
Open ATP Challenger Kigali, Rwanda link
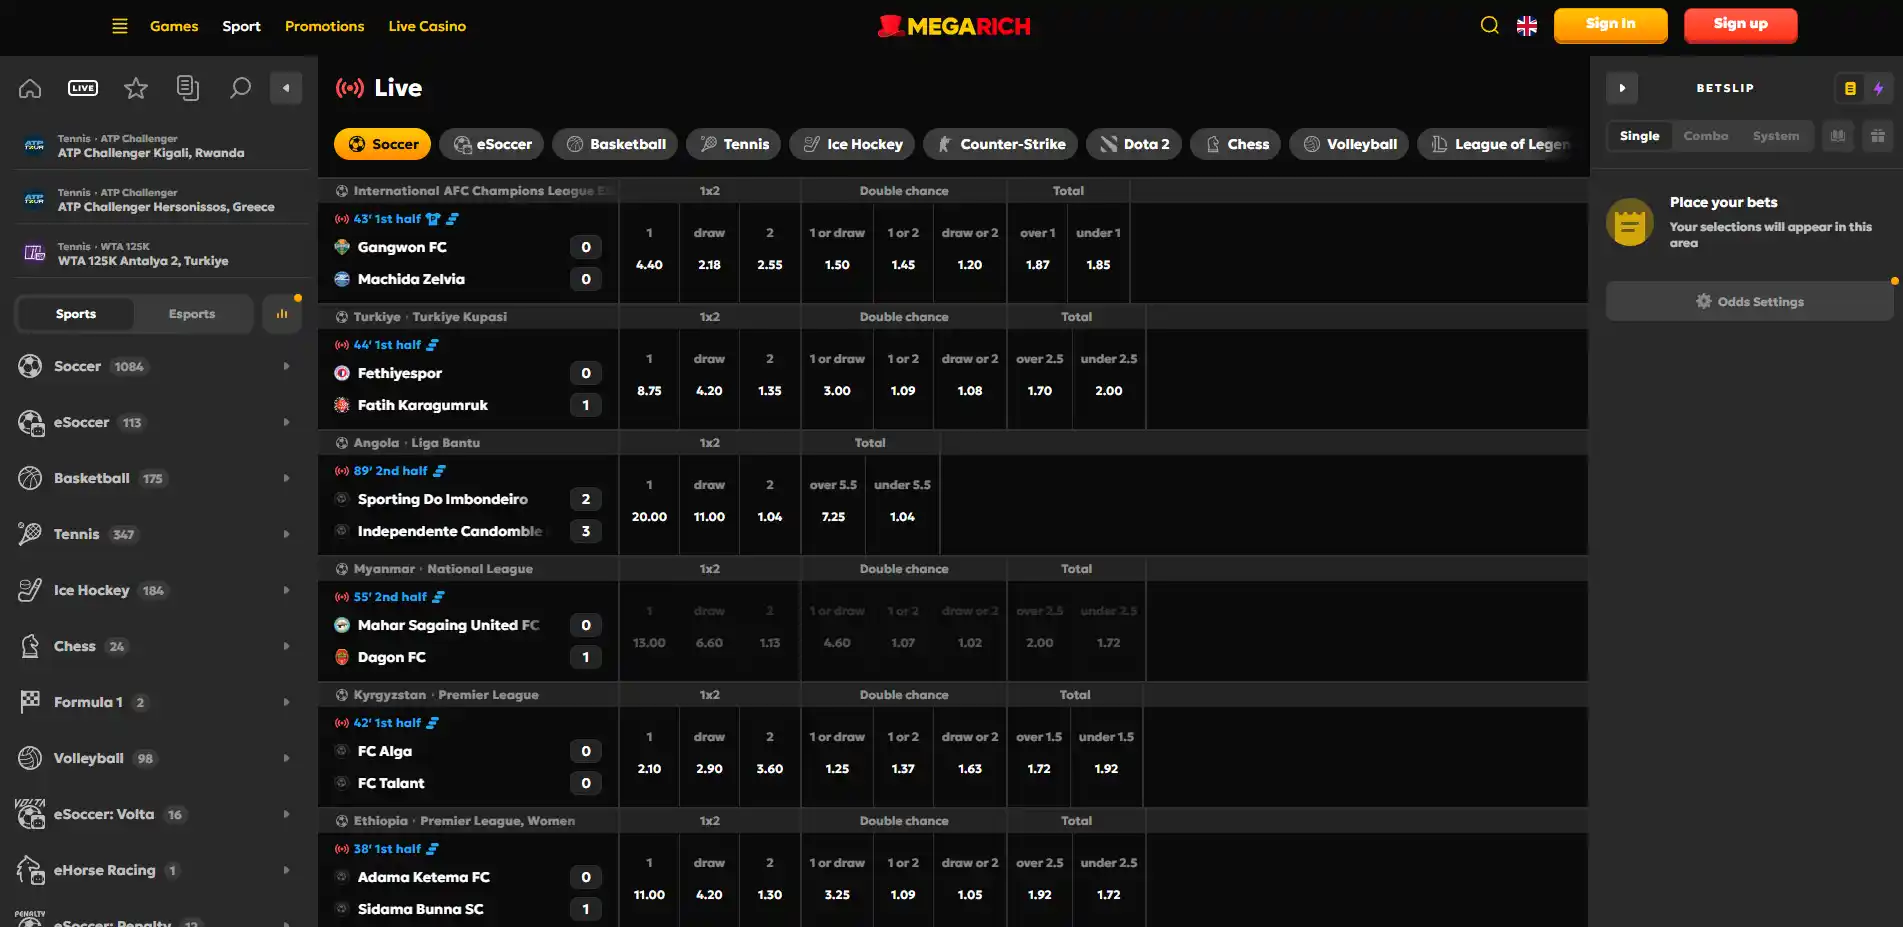pos(151,153)
